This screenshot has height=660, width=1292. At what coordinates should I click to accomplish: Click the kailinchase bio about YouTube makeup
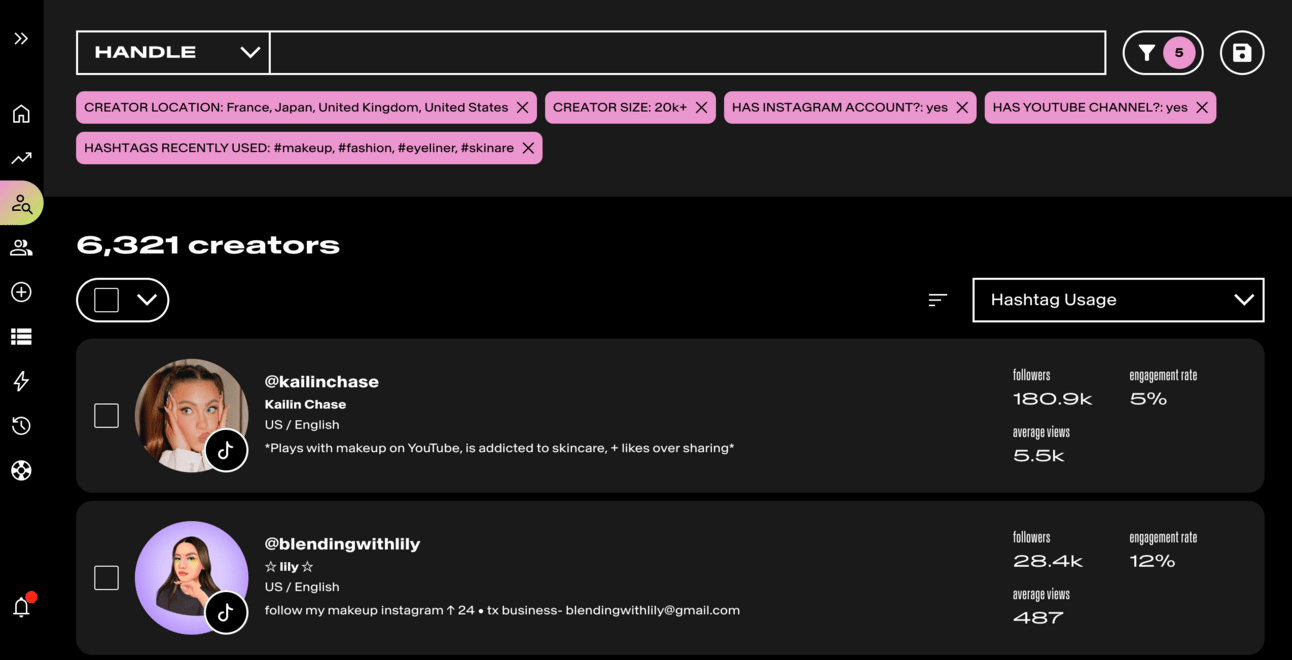pyautogui.click(x=499, y=448)
